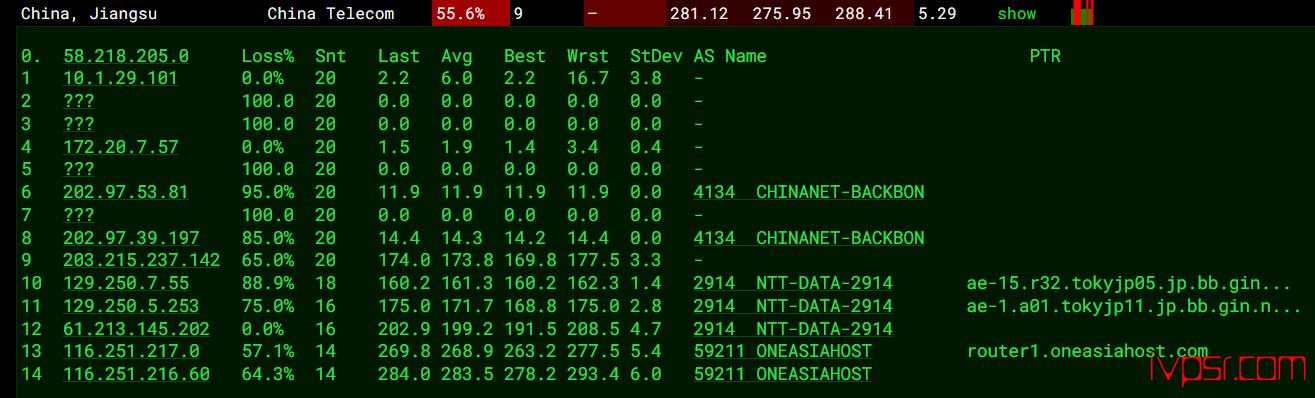Click the '9' hop count in top row

pos(518,14)
